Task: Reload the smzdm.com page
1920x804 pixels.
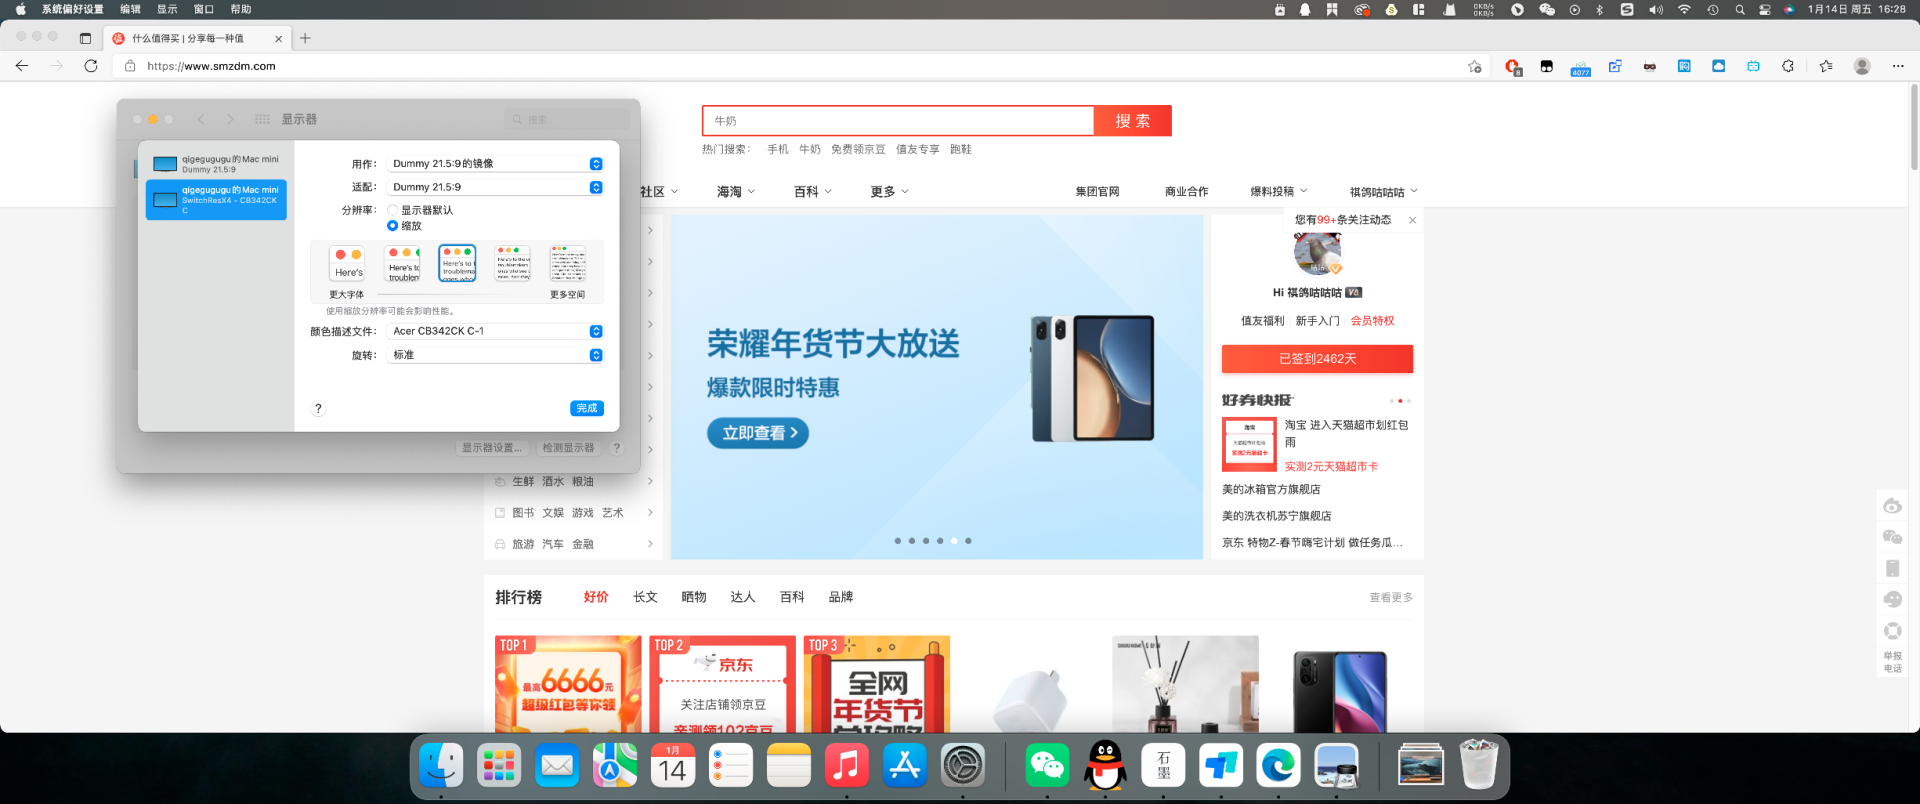Action: tap(91, 66)
